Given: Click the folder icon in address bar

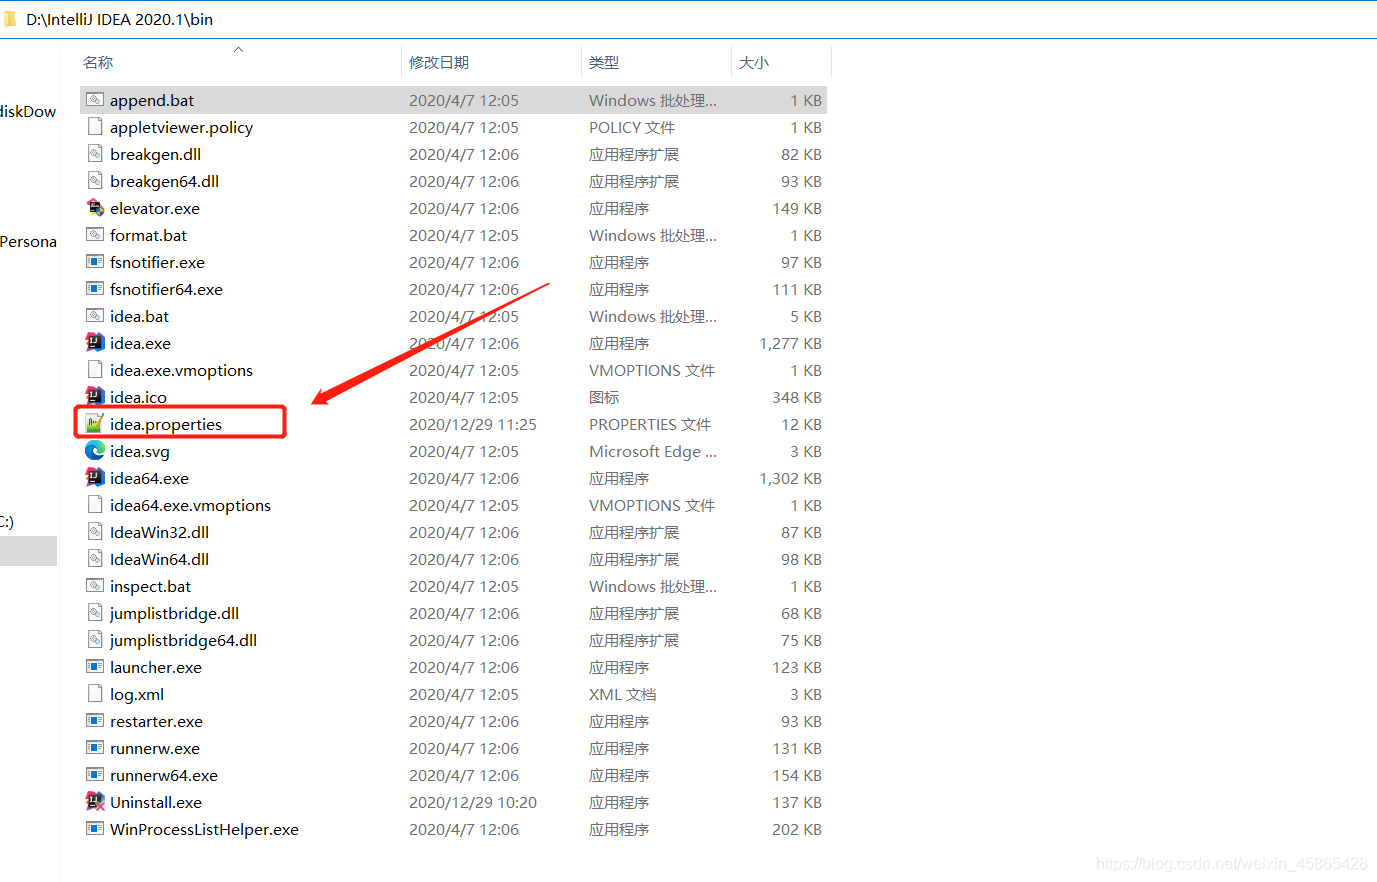Looking at the screenshot, I should pos(9,19).
